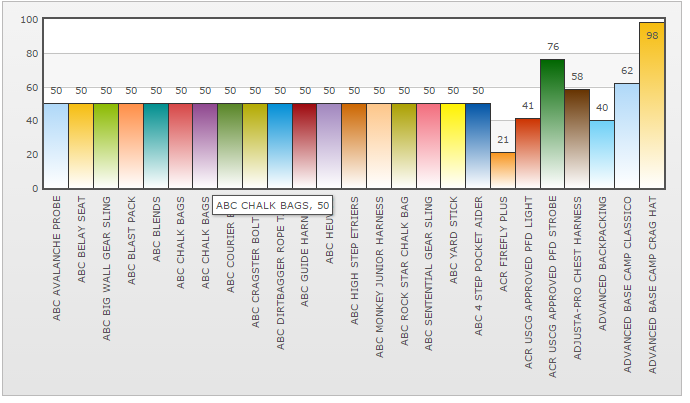This screenshot has height=403, width=690.
Task: Click the 'ABC AVALANCHE PROBE' axis label
Action: click(56, 258)
